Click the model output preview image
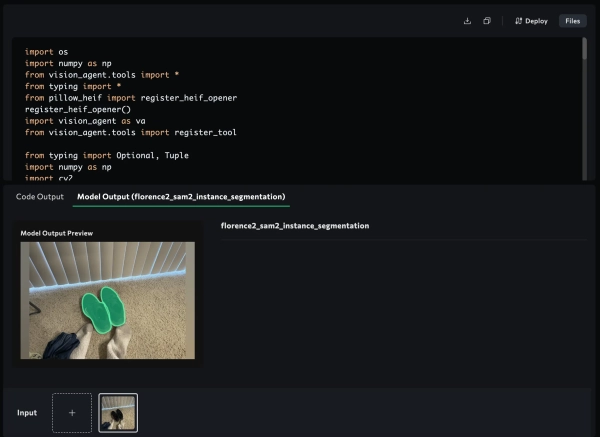Viewport: 600px width, 437px height. click(108, 300)
